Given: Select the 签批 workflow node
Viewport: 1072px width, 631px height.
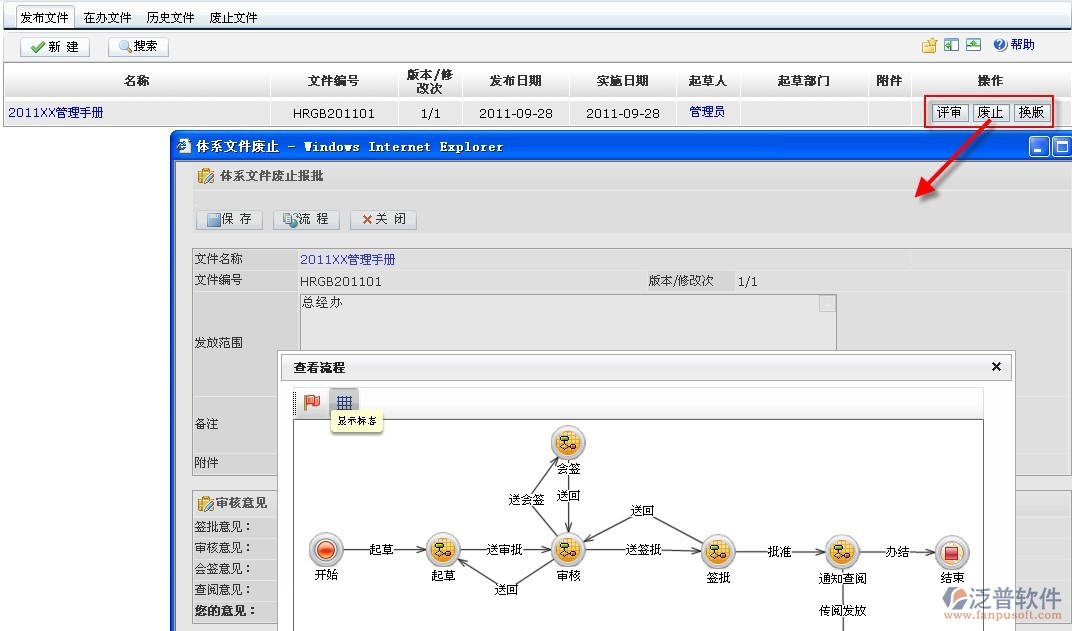Looking at the screenshot, I should point(717,551).
